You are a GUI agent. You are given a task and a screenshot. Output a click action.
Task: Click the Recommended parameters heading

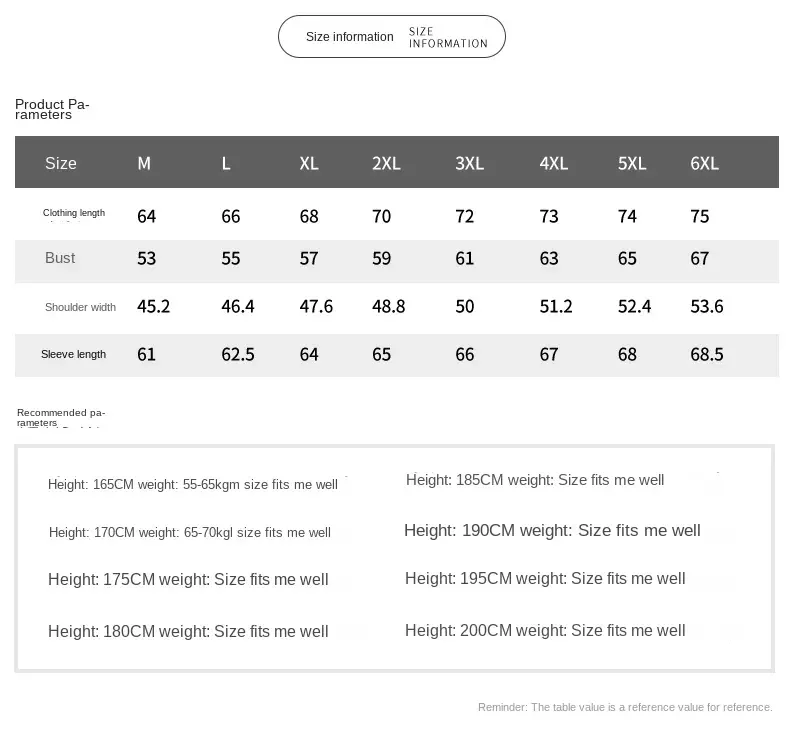tap(60, 417)
